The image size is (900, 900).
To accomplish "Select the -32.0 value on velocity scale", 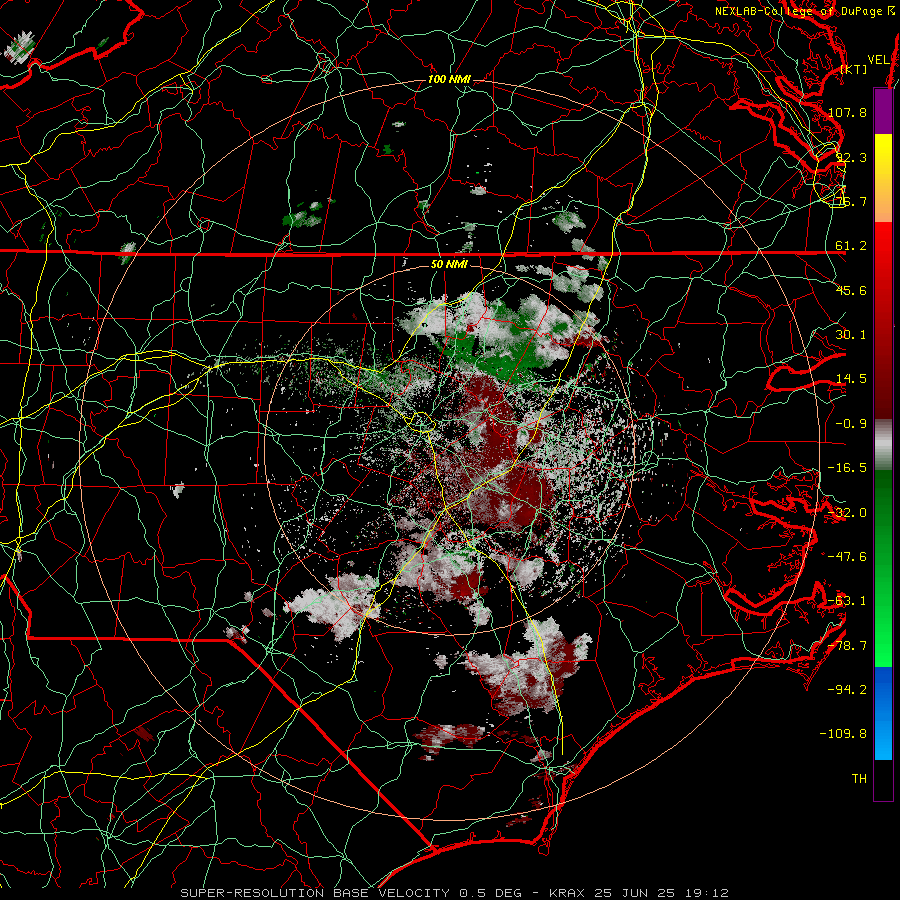I will click(847, 513).
